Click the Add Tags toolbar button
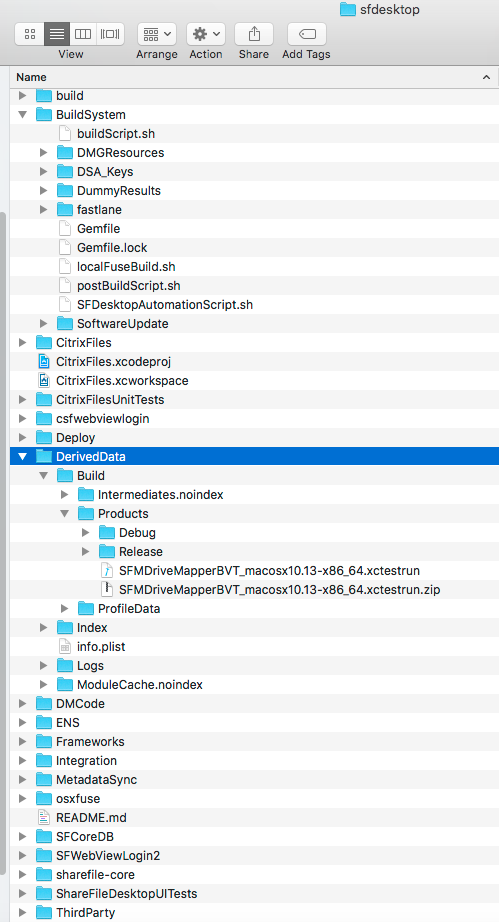 coord(307,34)
